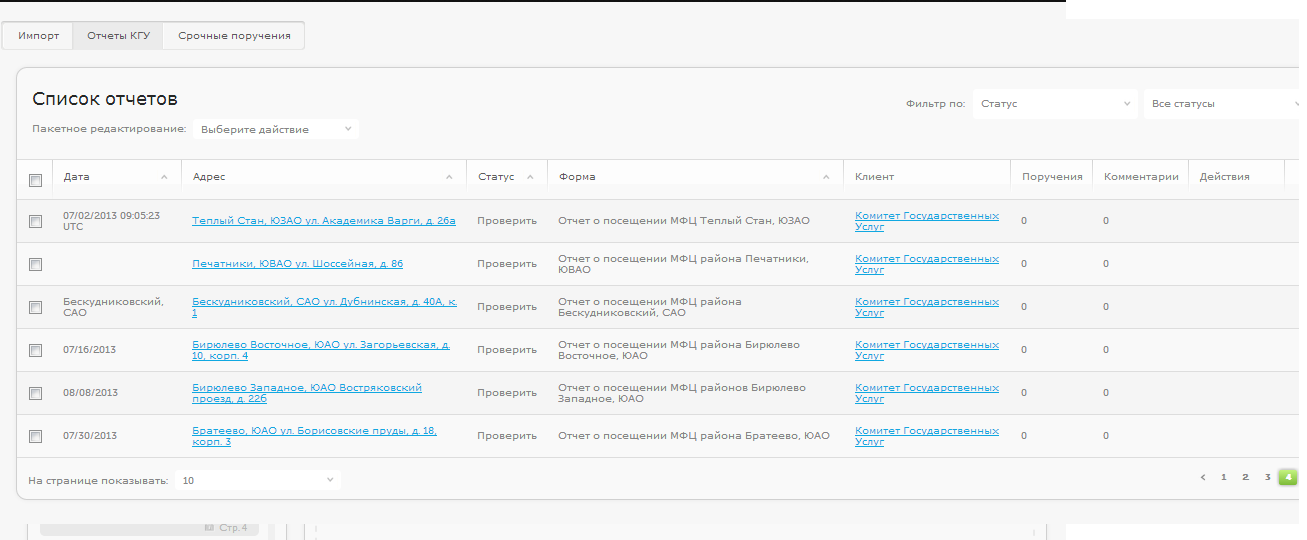
Task: Open the Все статусы dropdown
Action: point(1223,104)
